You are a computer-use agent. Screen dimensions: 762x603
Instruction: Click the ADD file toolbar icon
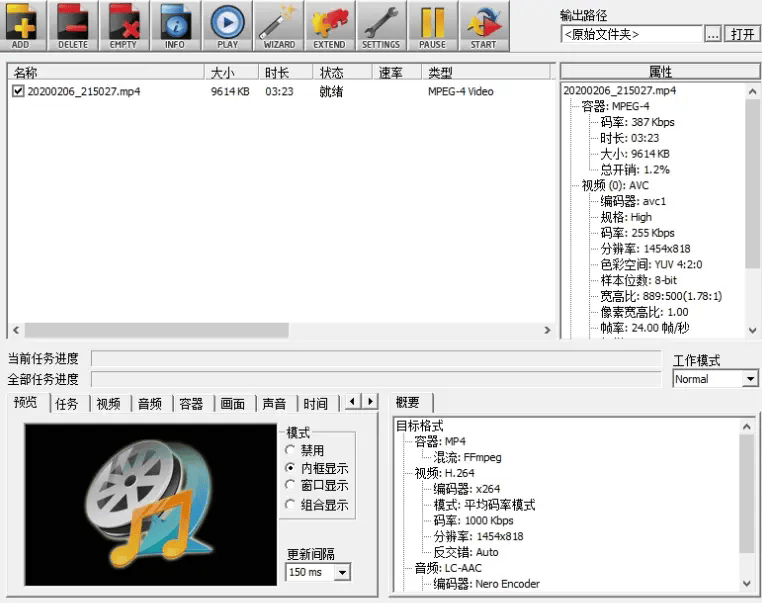(x=22, y=25)
